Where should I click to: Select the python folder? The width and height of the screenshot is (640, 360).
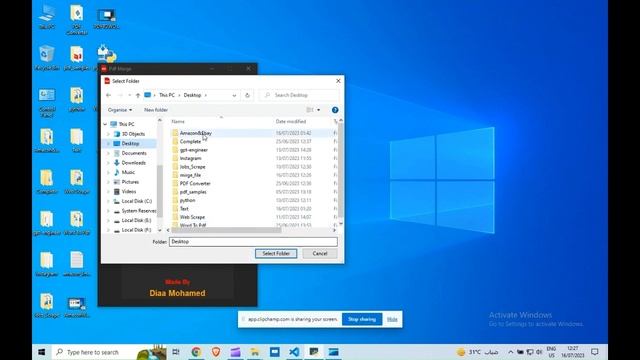tap(187, 200)
